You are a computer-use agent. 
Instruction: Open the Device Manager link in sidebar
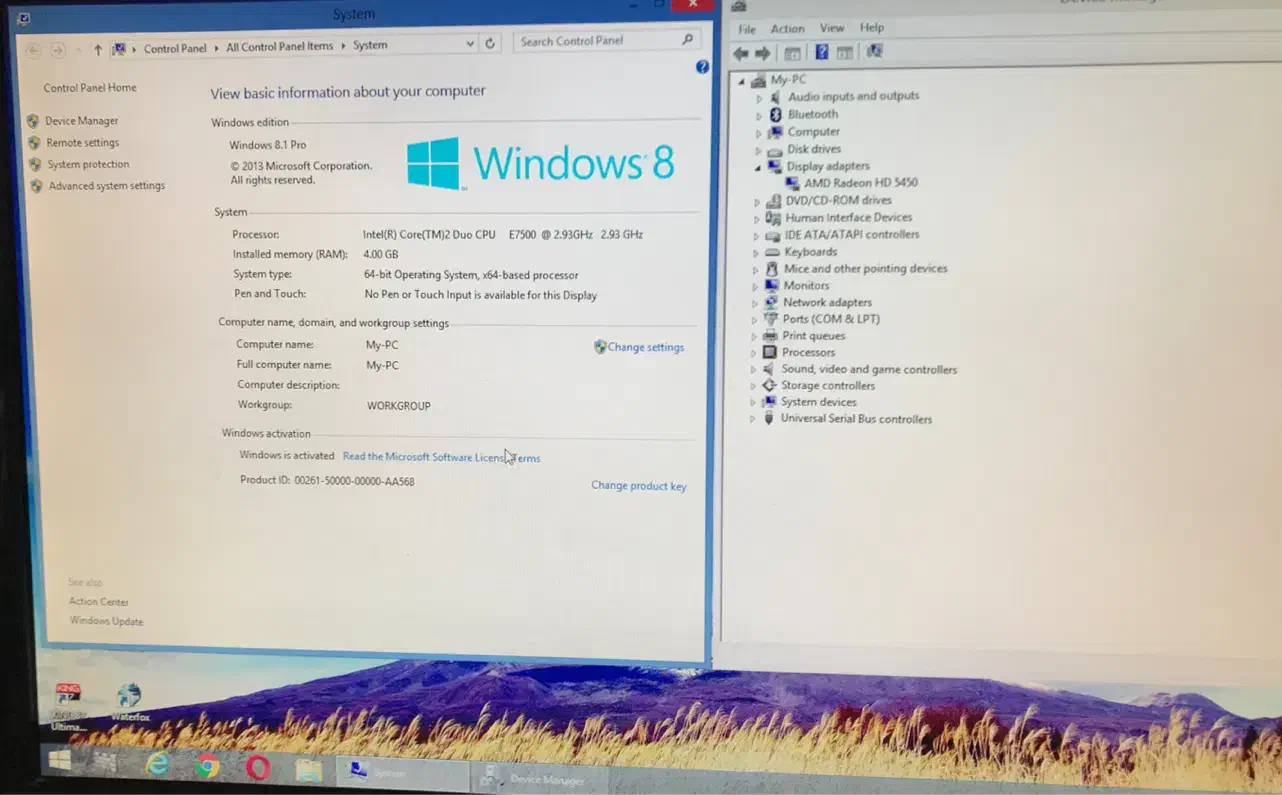click(x=82, y=121)
